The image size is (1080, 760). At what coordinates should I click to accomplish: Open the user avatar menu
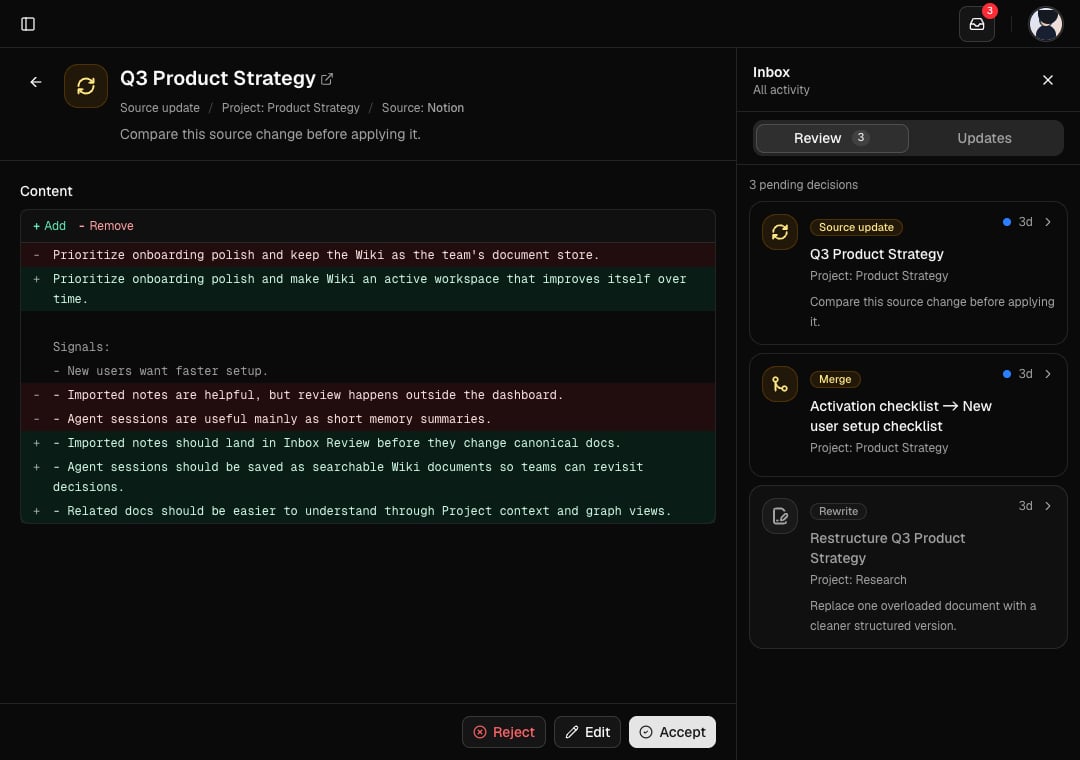(x=1045, y=24)
